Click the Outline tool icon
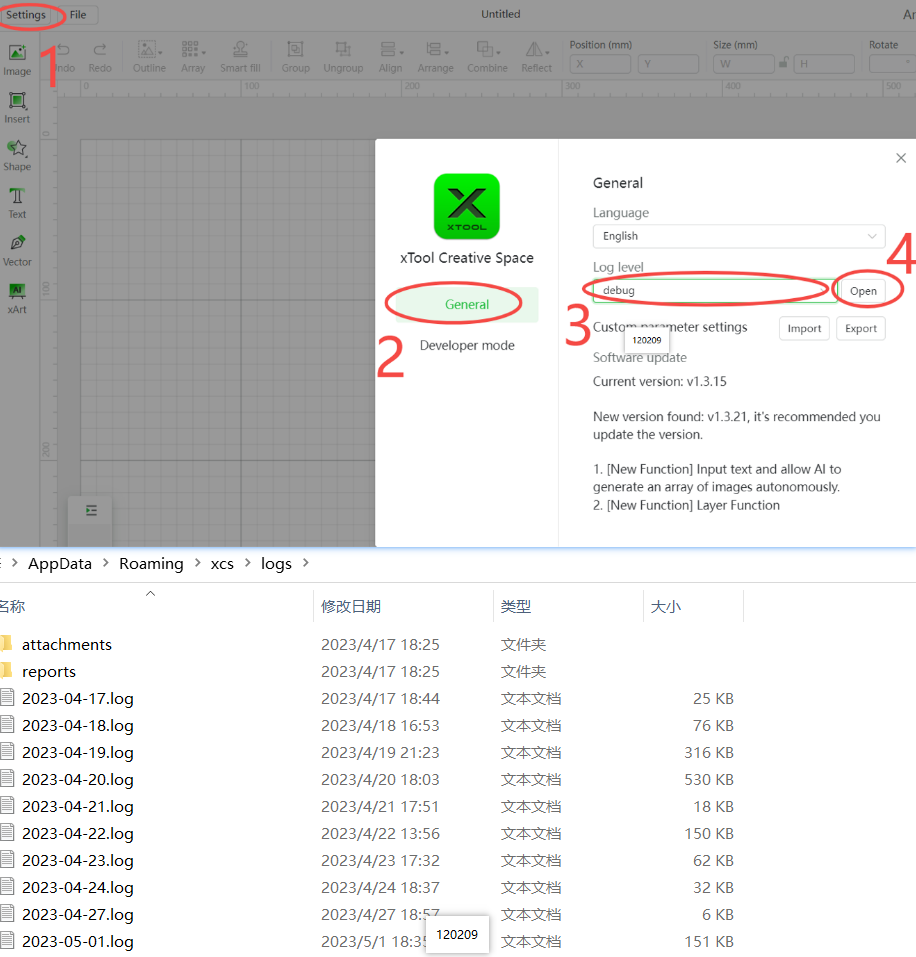The image size is (916, 957). coord(150,58)
